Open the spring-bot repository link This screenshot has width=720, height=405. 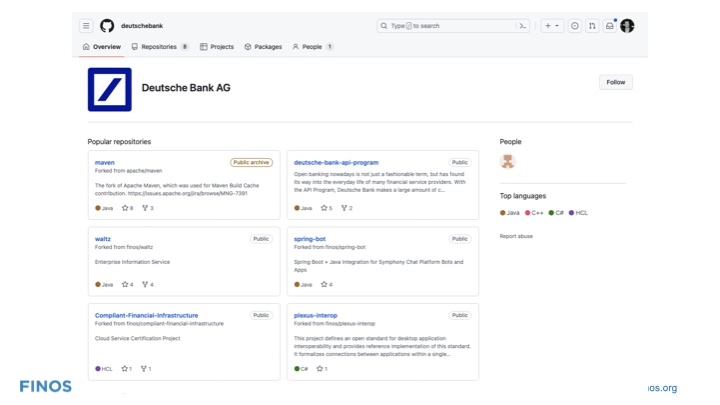(309, 239)
